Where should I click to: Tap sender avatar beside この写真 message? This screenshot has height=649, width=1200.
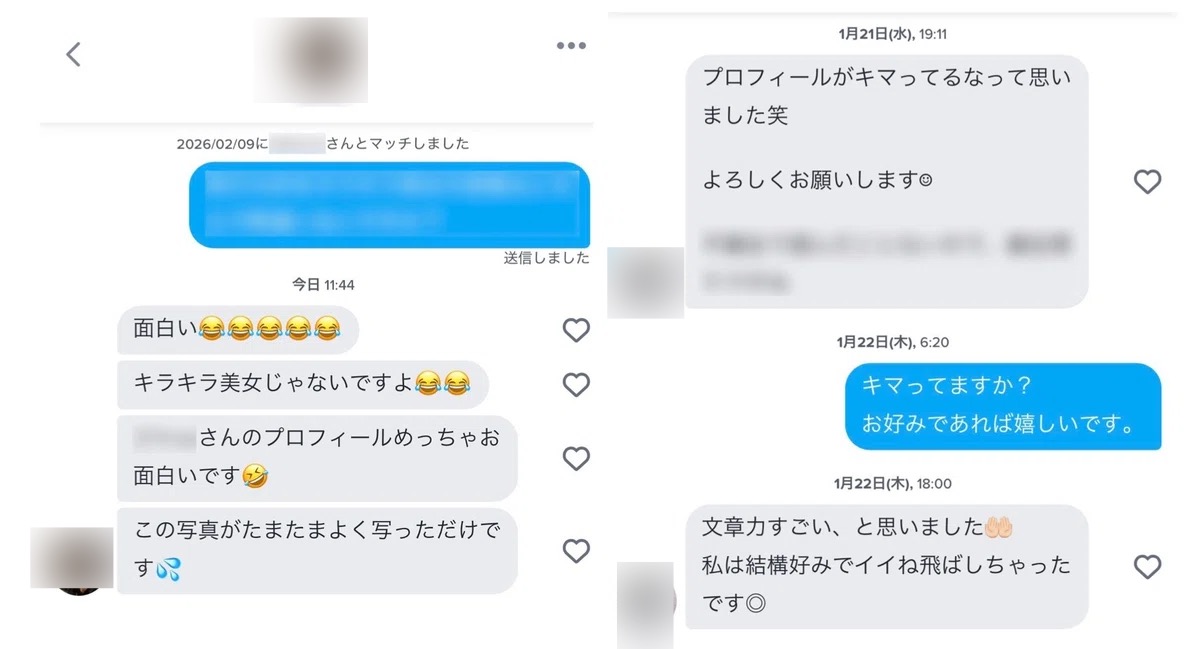(x=72, y=560)
